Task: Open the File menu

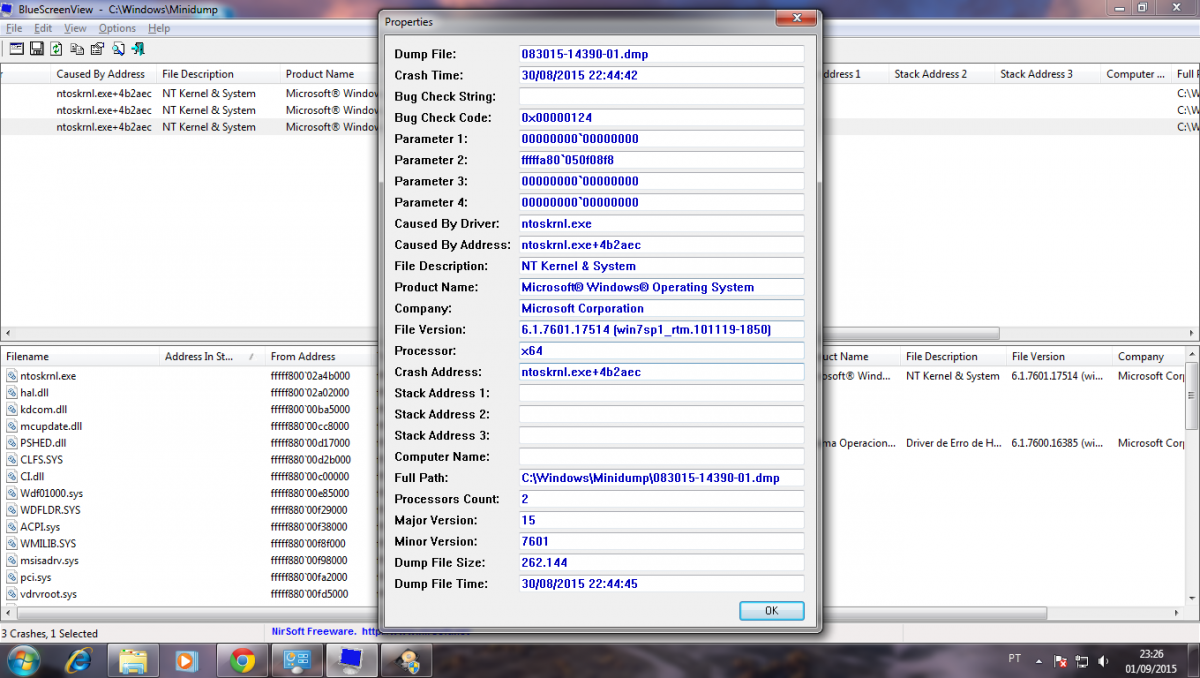Action: 14,28
